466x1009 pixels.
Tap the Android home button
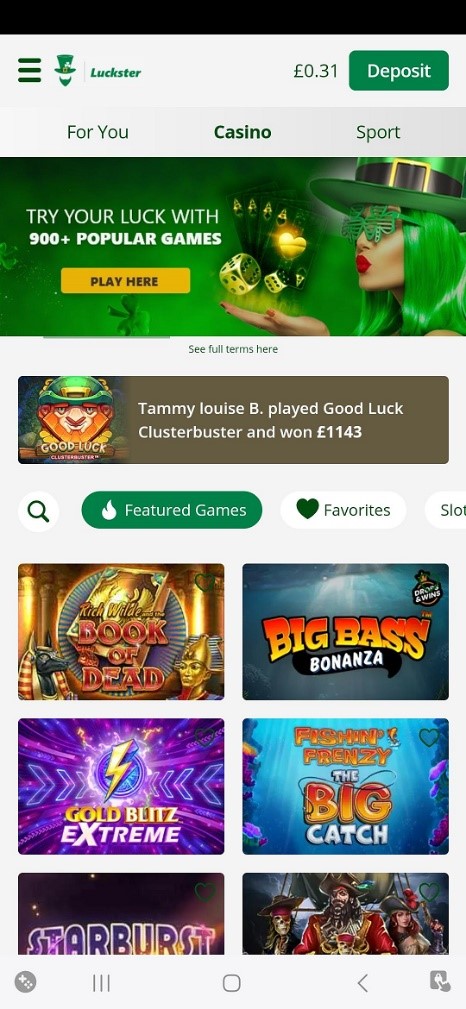click(x=232, y=983)
